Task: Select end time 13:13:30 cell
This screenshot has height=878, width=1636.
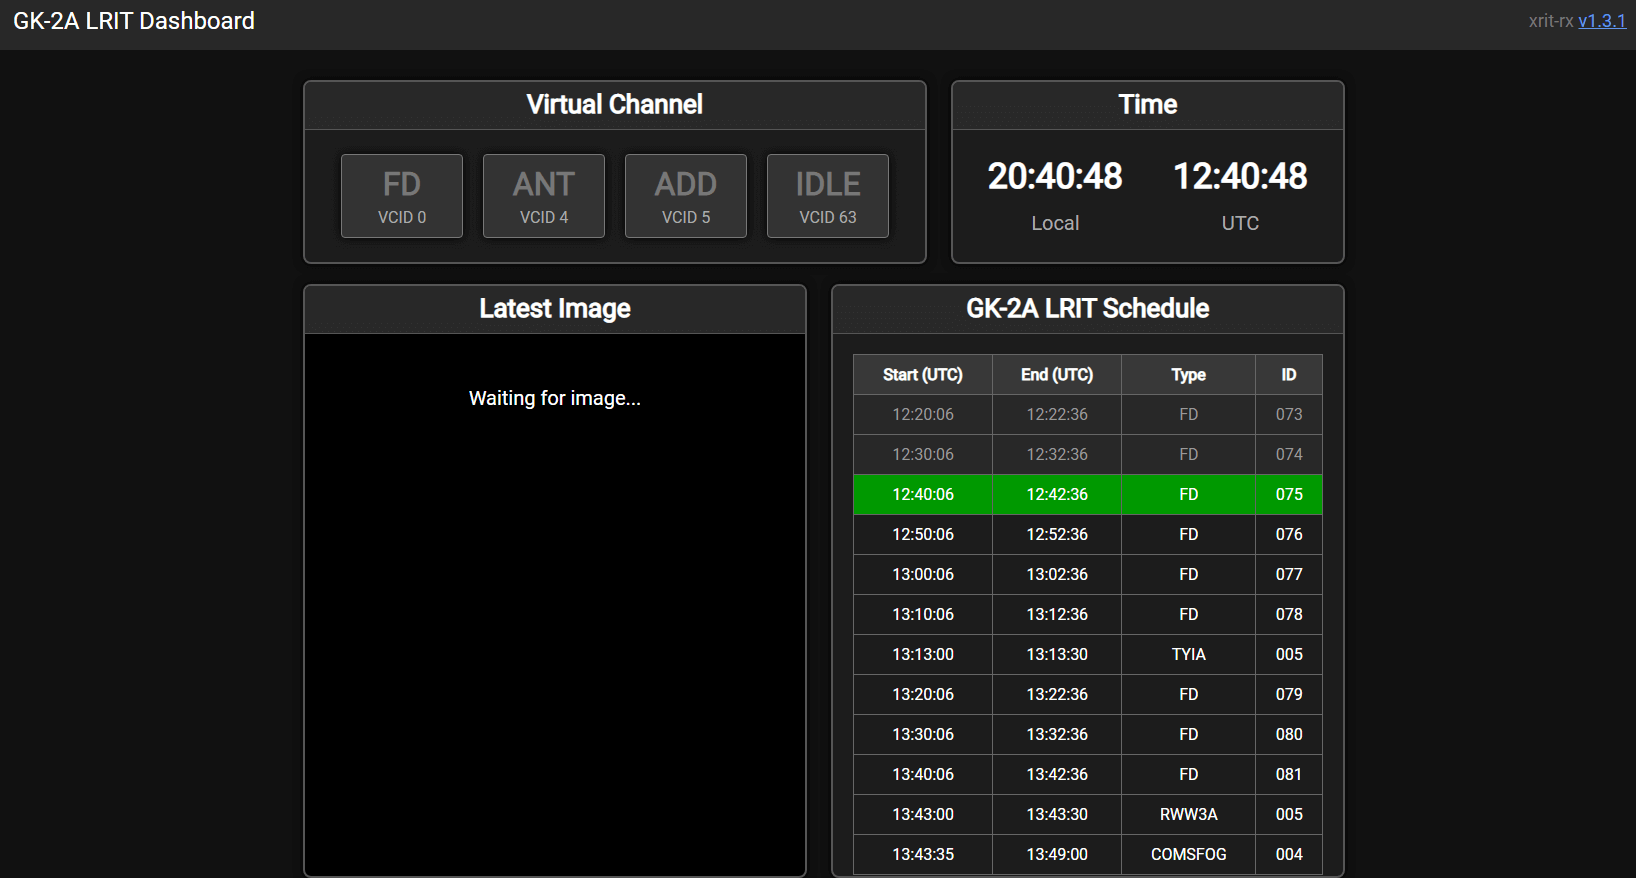Action: pos(1057,654)
